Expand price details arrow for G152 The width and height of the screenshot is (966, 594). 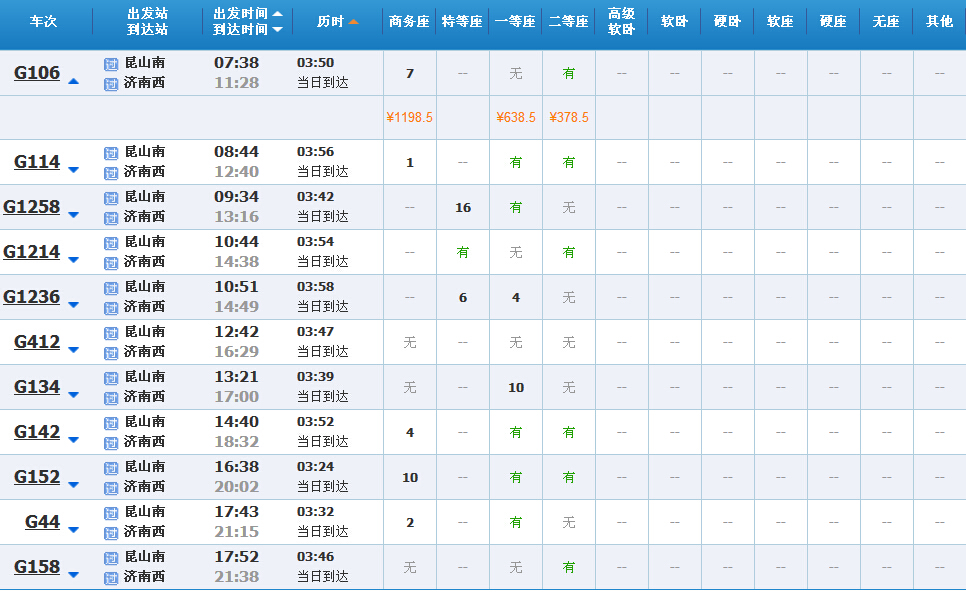pyautogui.click(x=73, y=485)
